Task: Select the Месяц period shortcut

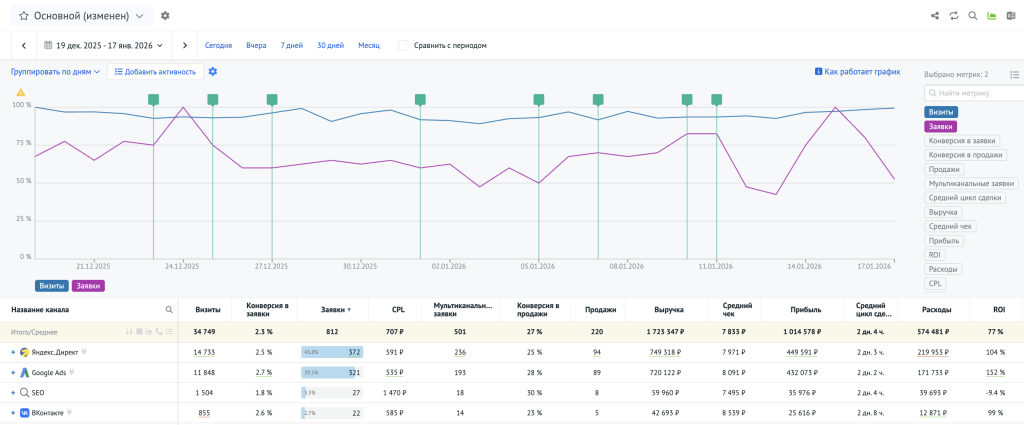Action: pyautogui.click(x=369, y=45)
